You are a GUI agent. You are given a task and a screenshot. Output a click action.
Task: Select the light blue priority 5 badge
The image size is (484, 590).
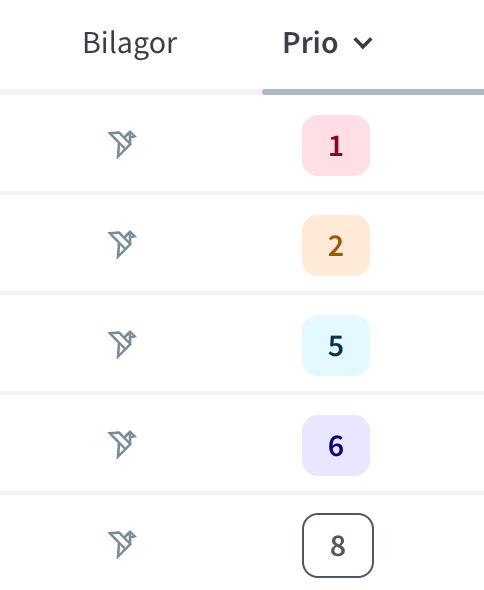click(336, 345)
